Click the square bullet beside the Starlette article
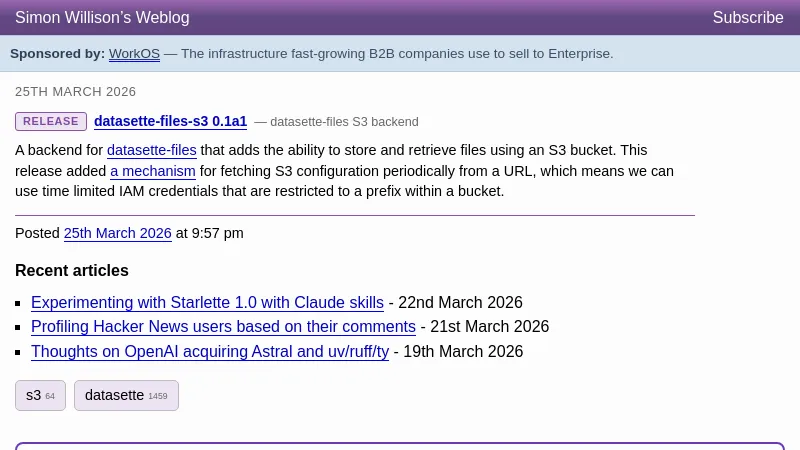The image size is (800, 450). coord(19,303)
